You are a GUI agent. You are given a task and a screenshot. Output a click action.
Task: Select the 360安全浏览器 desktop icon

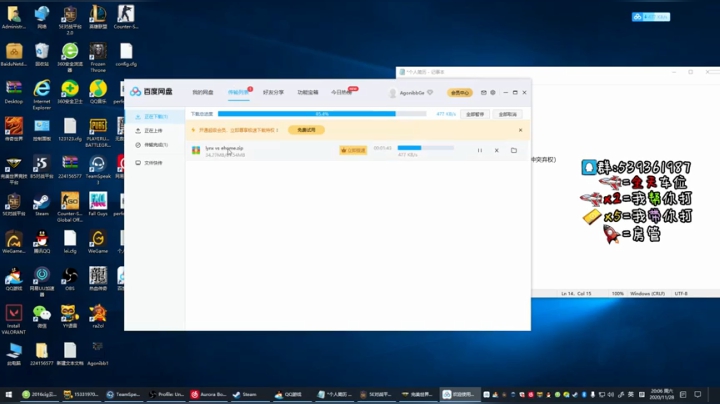coord(70,57)
